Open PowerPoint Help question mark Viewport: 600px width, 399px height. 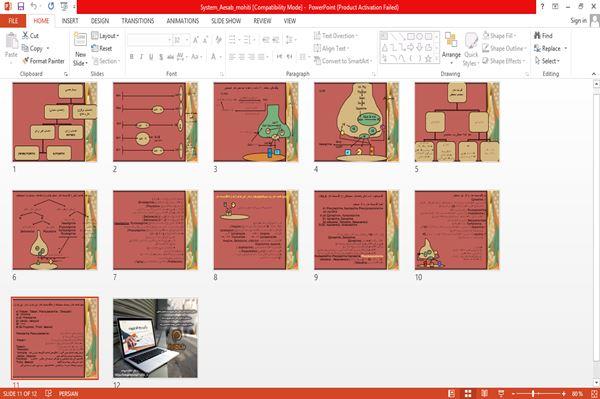pos(542,7)
